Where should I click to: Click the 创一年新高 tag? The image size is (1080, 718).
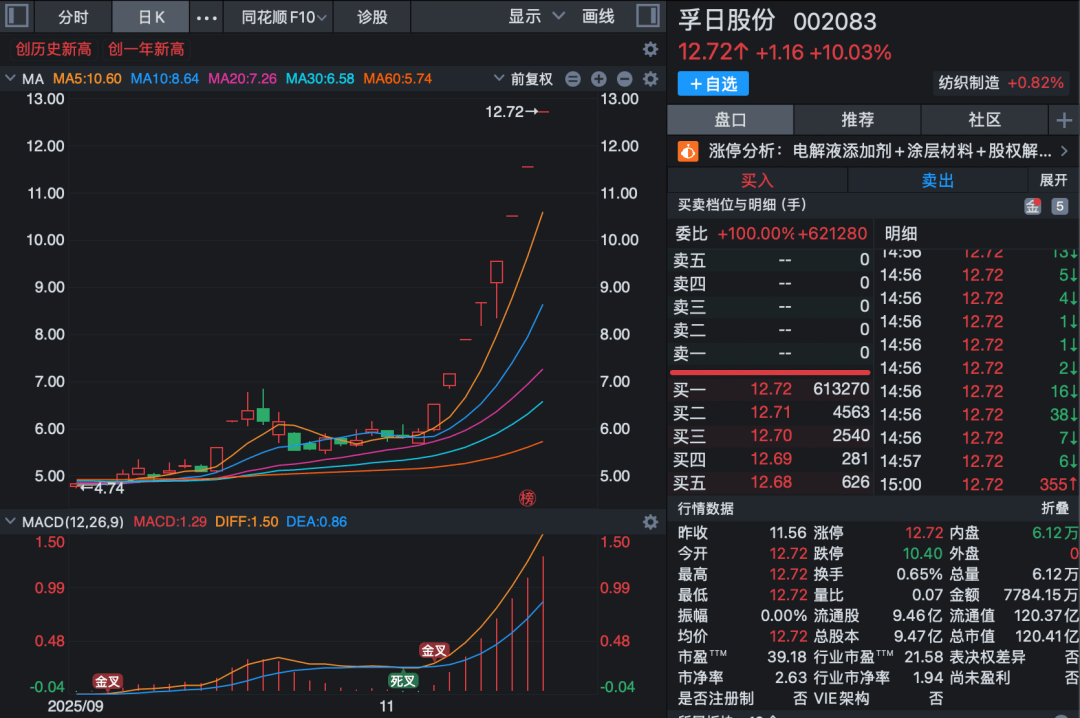(146, 49)
